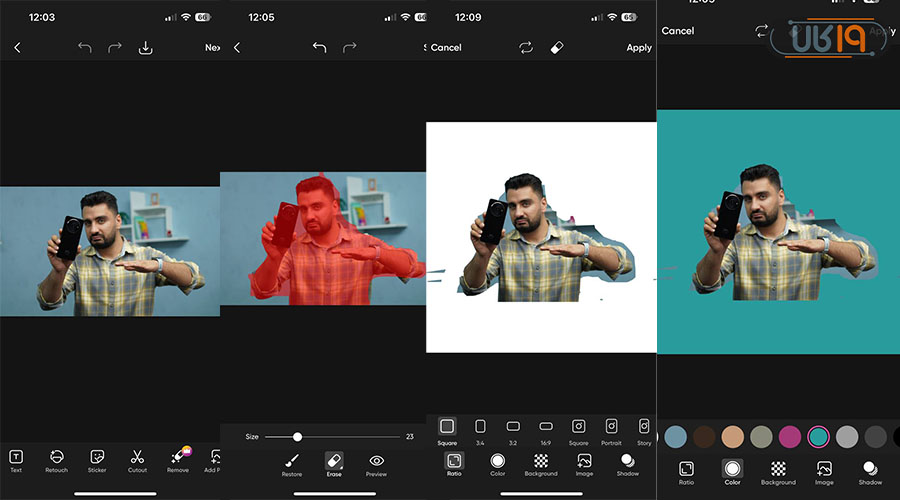Toggle the Preview eye icon

coord(377,462)
